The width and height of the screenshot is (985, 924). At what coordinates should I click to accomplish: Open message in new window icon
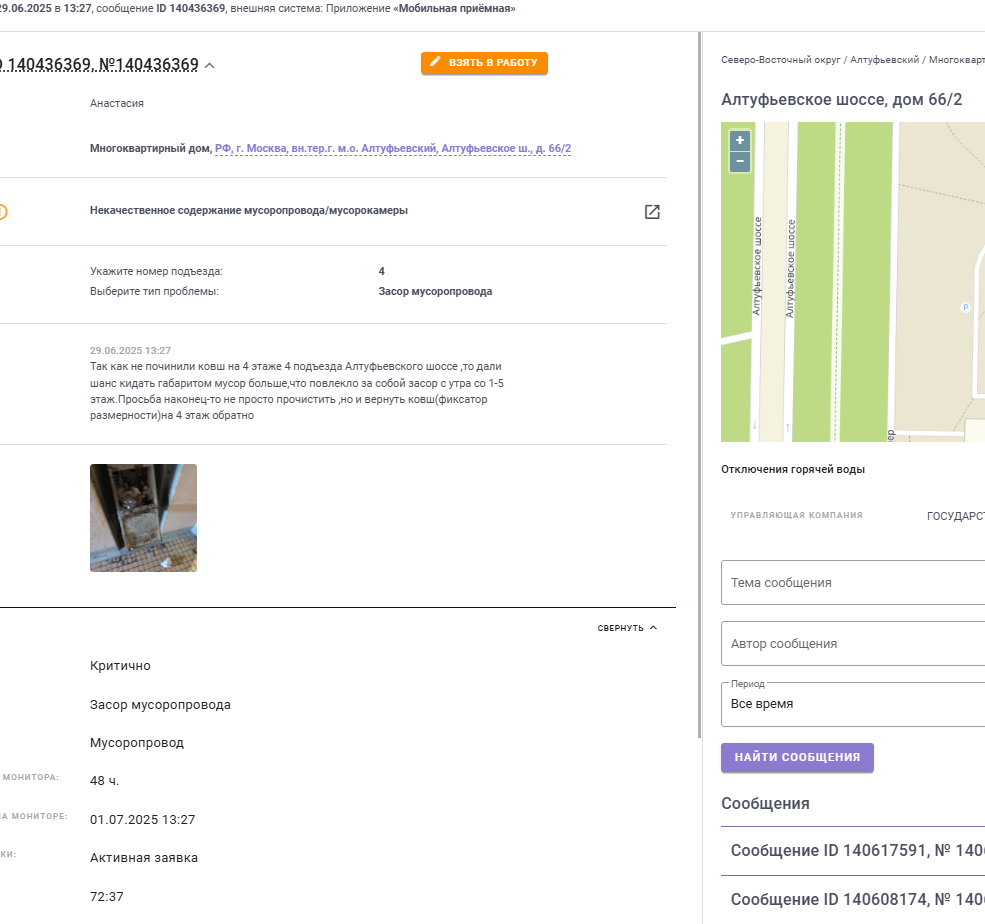652,212
